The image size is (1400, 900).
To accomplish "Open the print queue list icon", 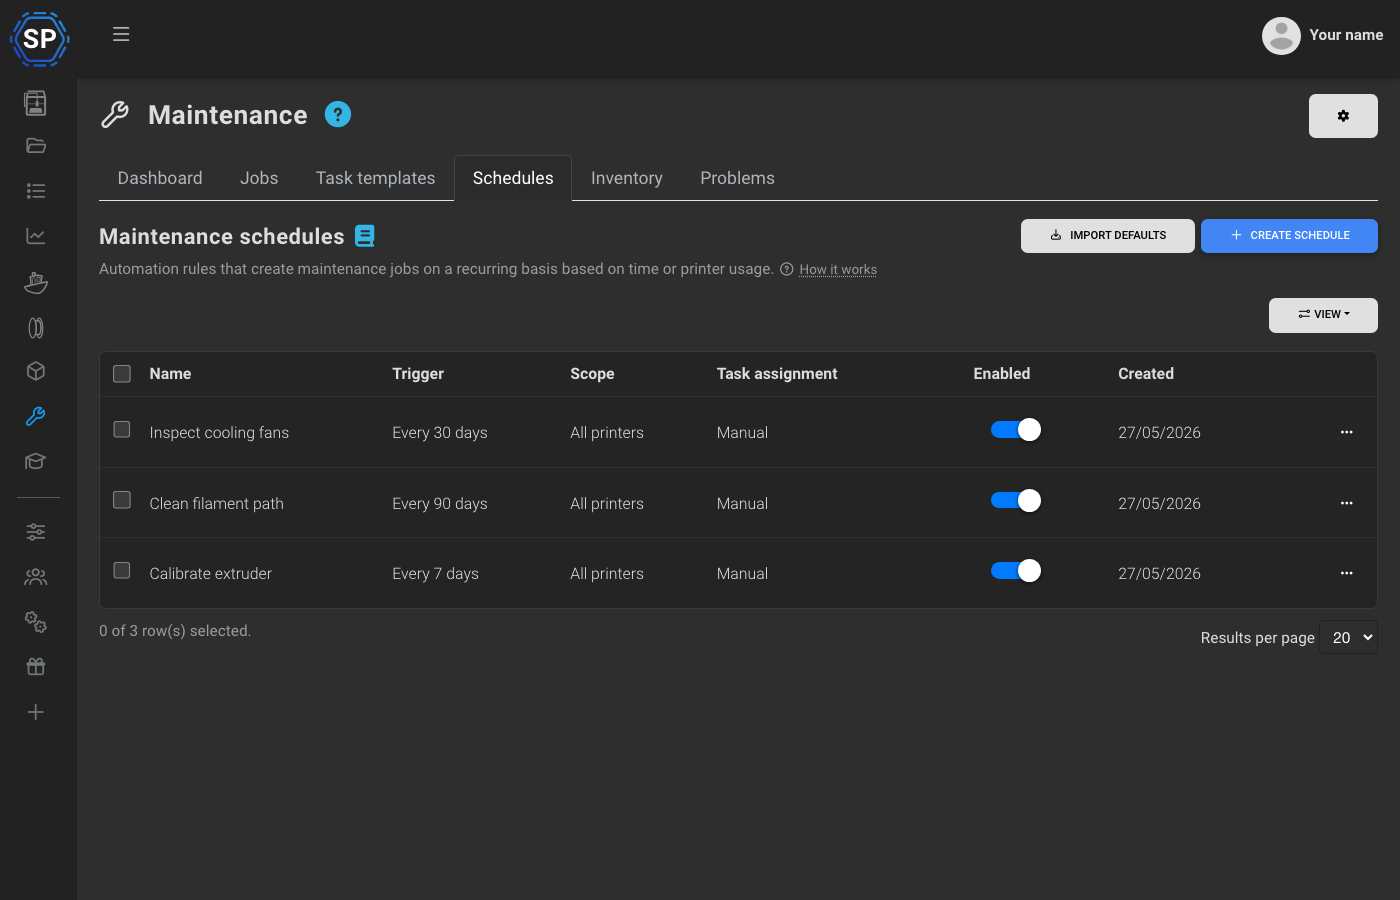I will click(x=36, y=191).
